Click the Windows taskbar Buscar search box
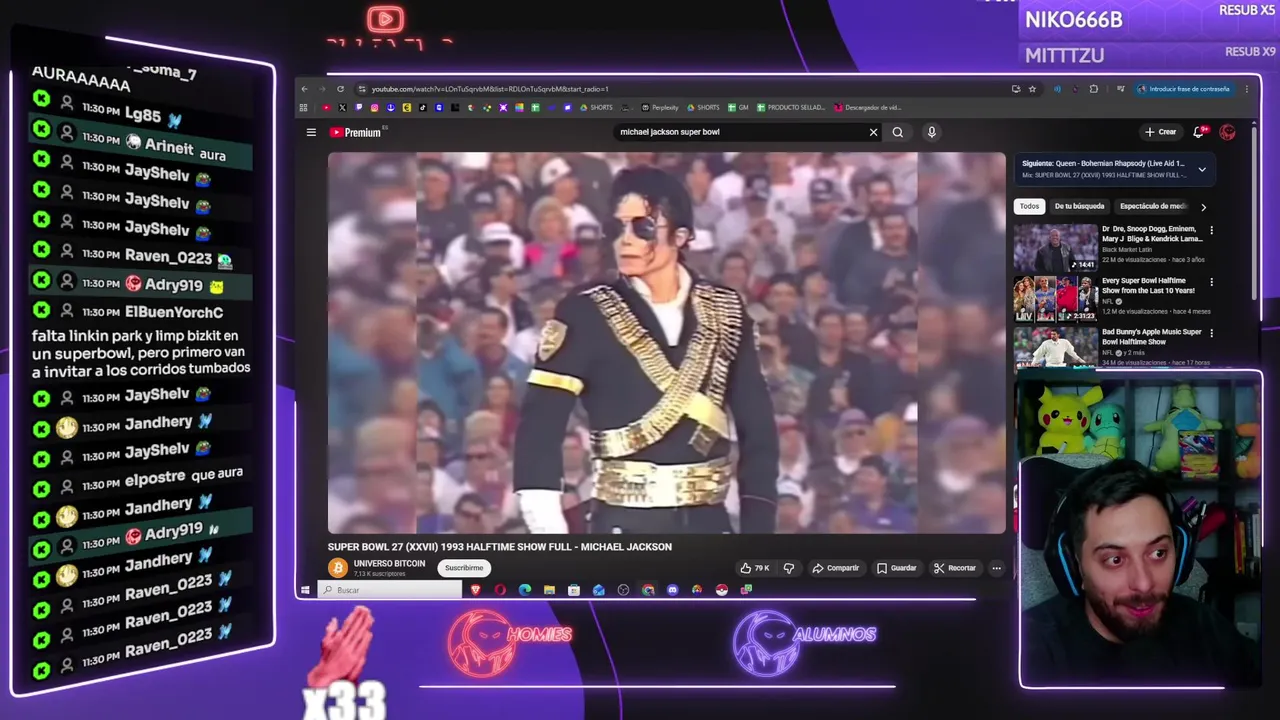The height and width of the screenshot is (720, 1280). point(390,590)
